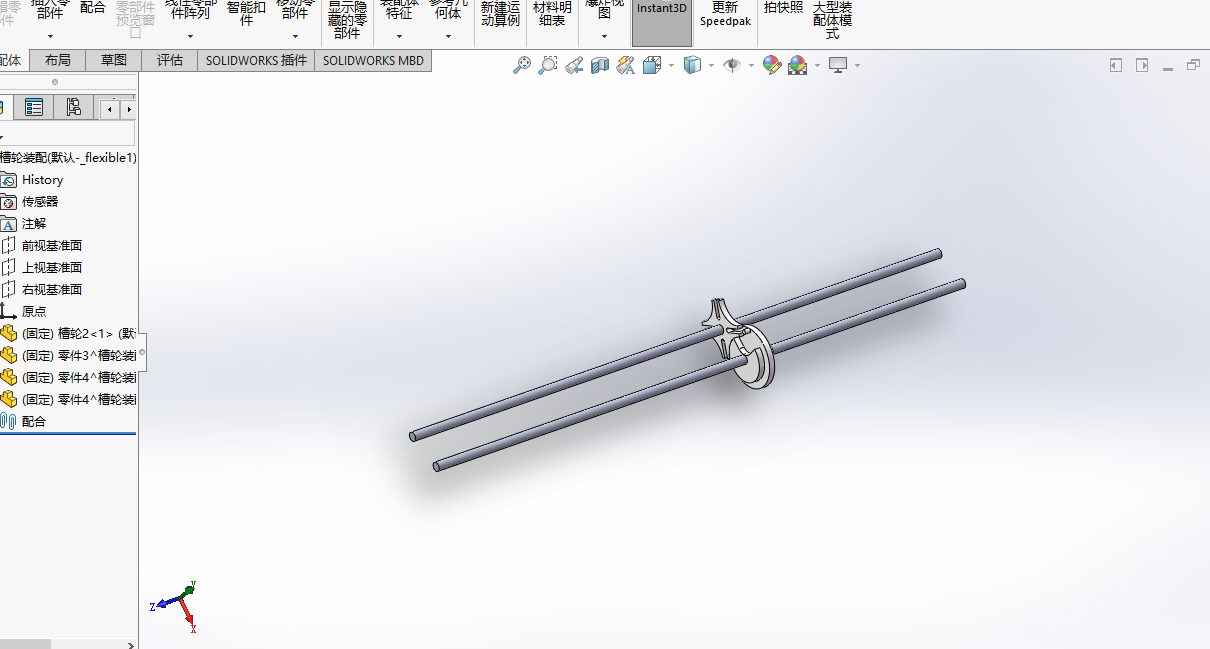Expand the Apply Scene dropdown arrow
This screenshot has width=1210, height=649.
point(817,66)
